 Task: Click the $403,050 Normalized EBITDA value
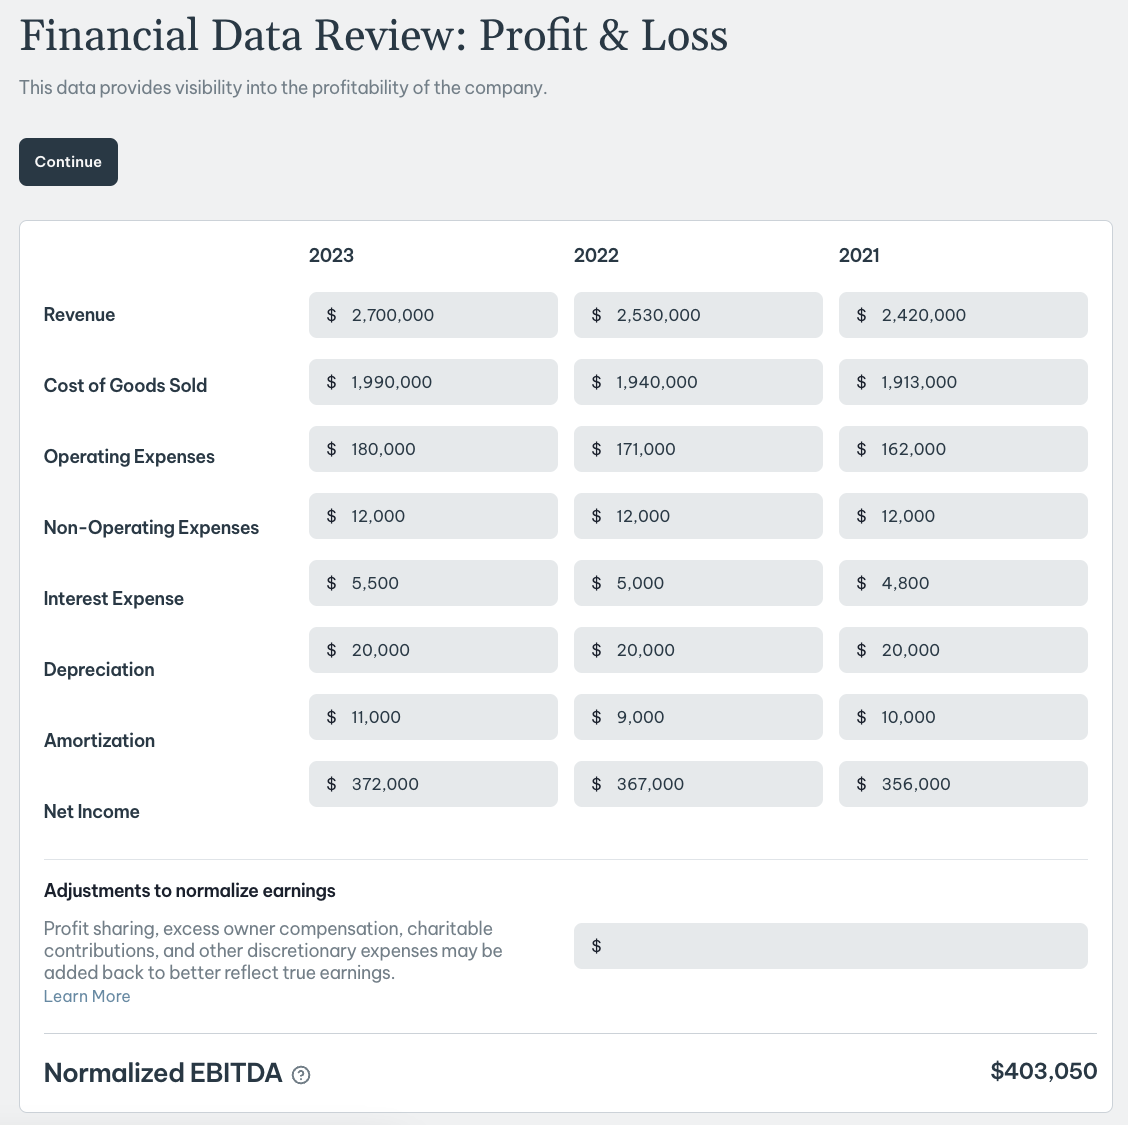pos(1044,1071)
